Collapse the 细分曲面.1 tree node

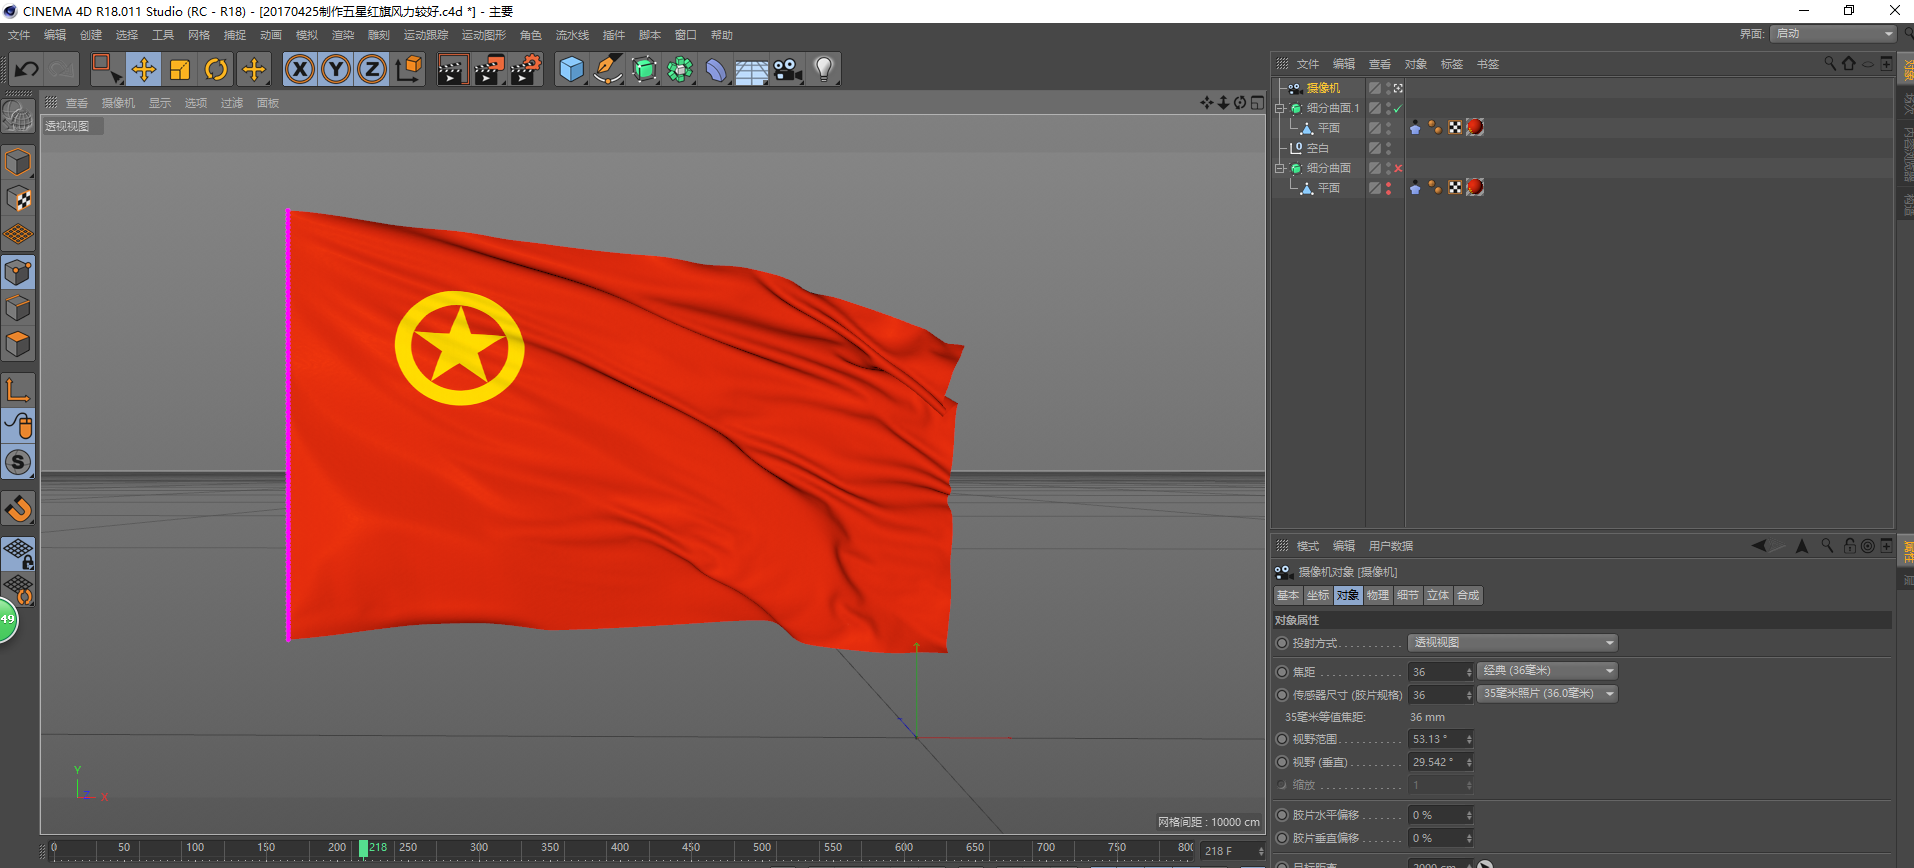coord(1279,108)
